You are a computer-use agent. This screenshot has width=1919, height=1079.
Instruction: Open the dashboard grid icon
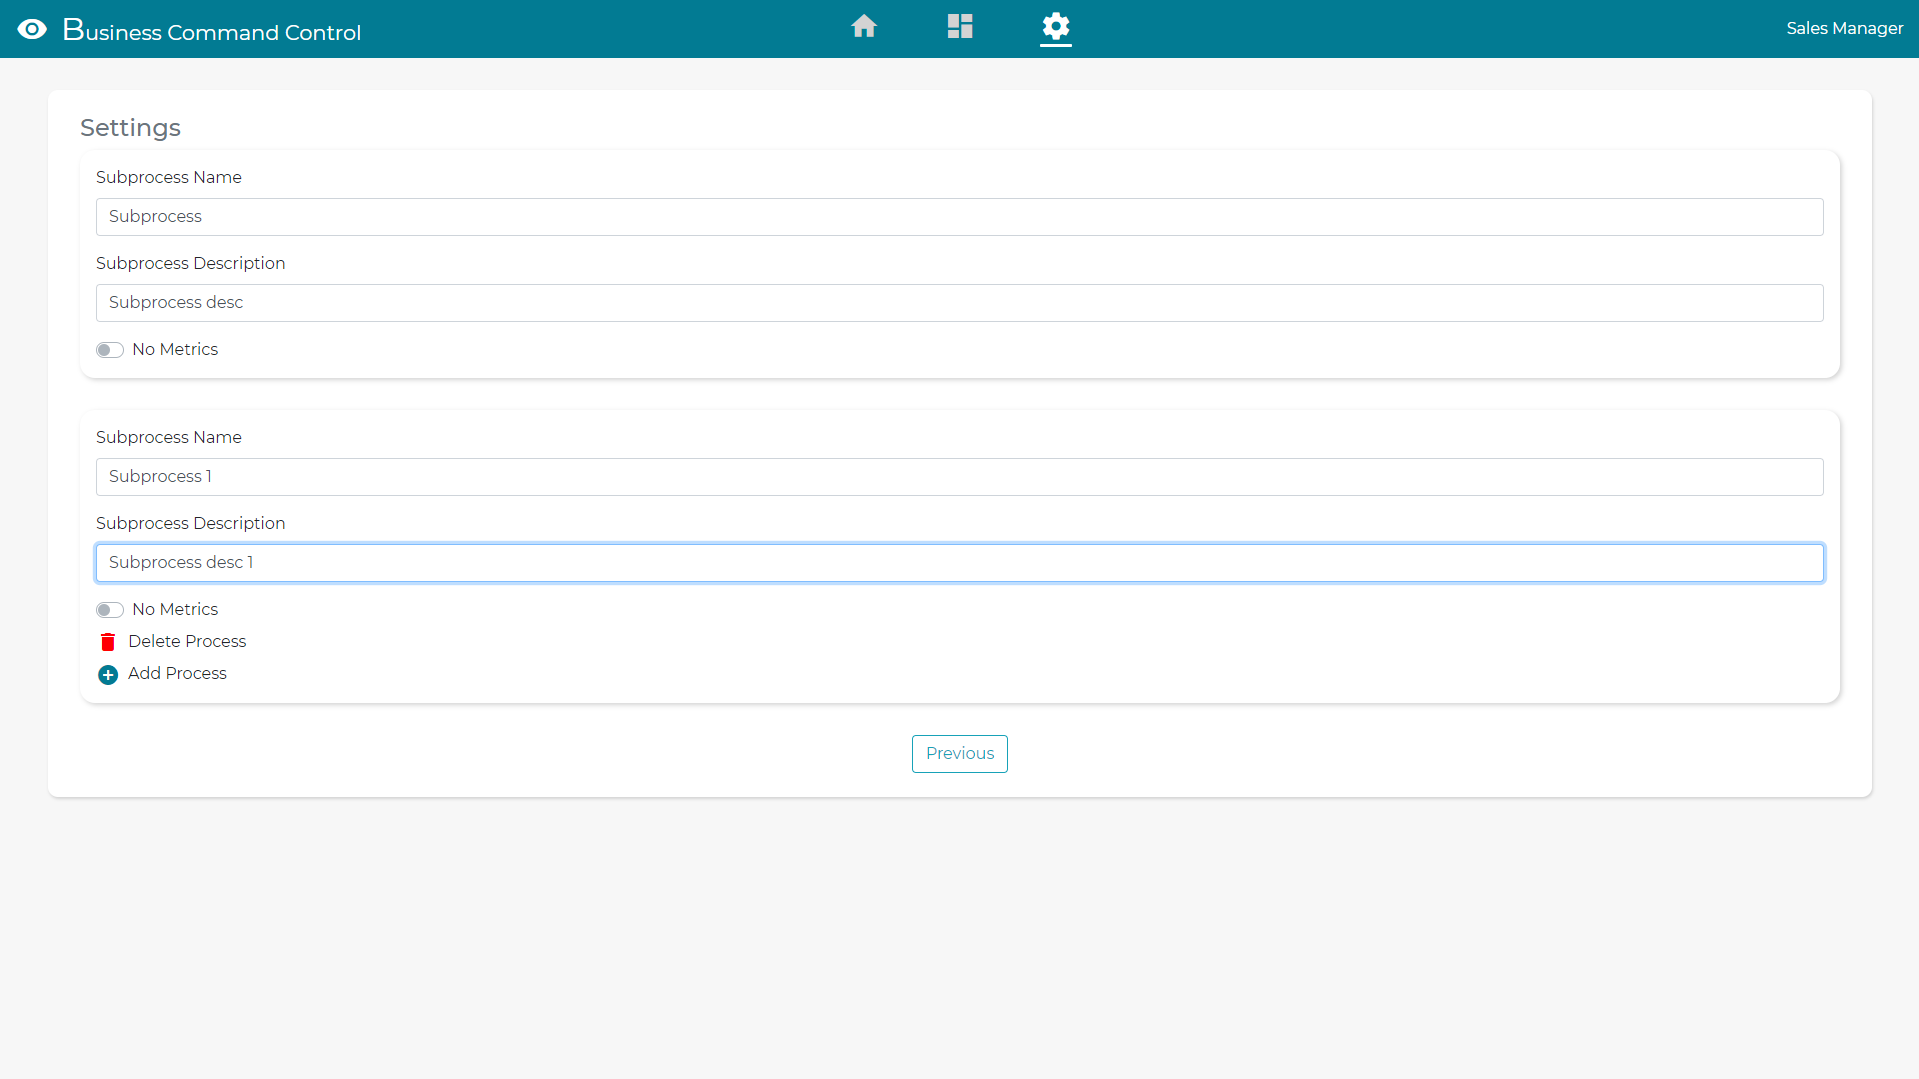pos(960,27)
